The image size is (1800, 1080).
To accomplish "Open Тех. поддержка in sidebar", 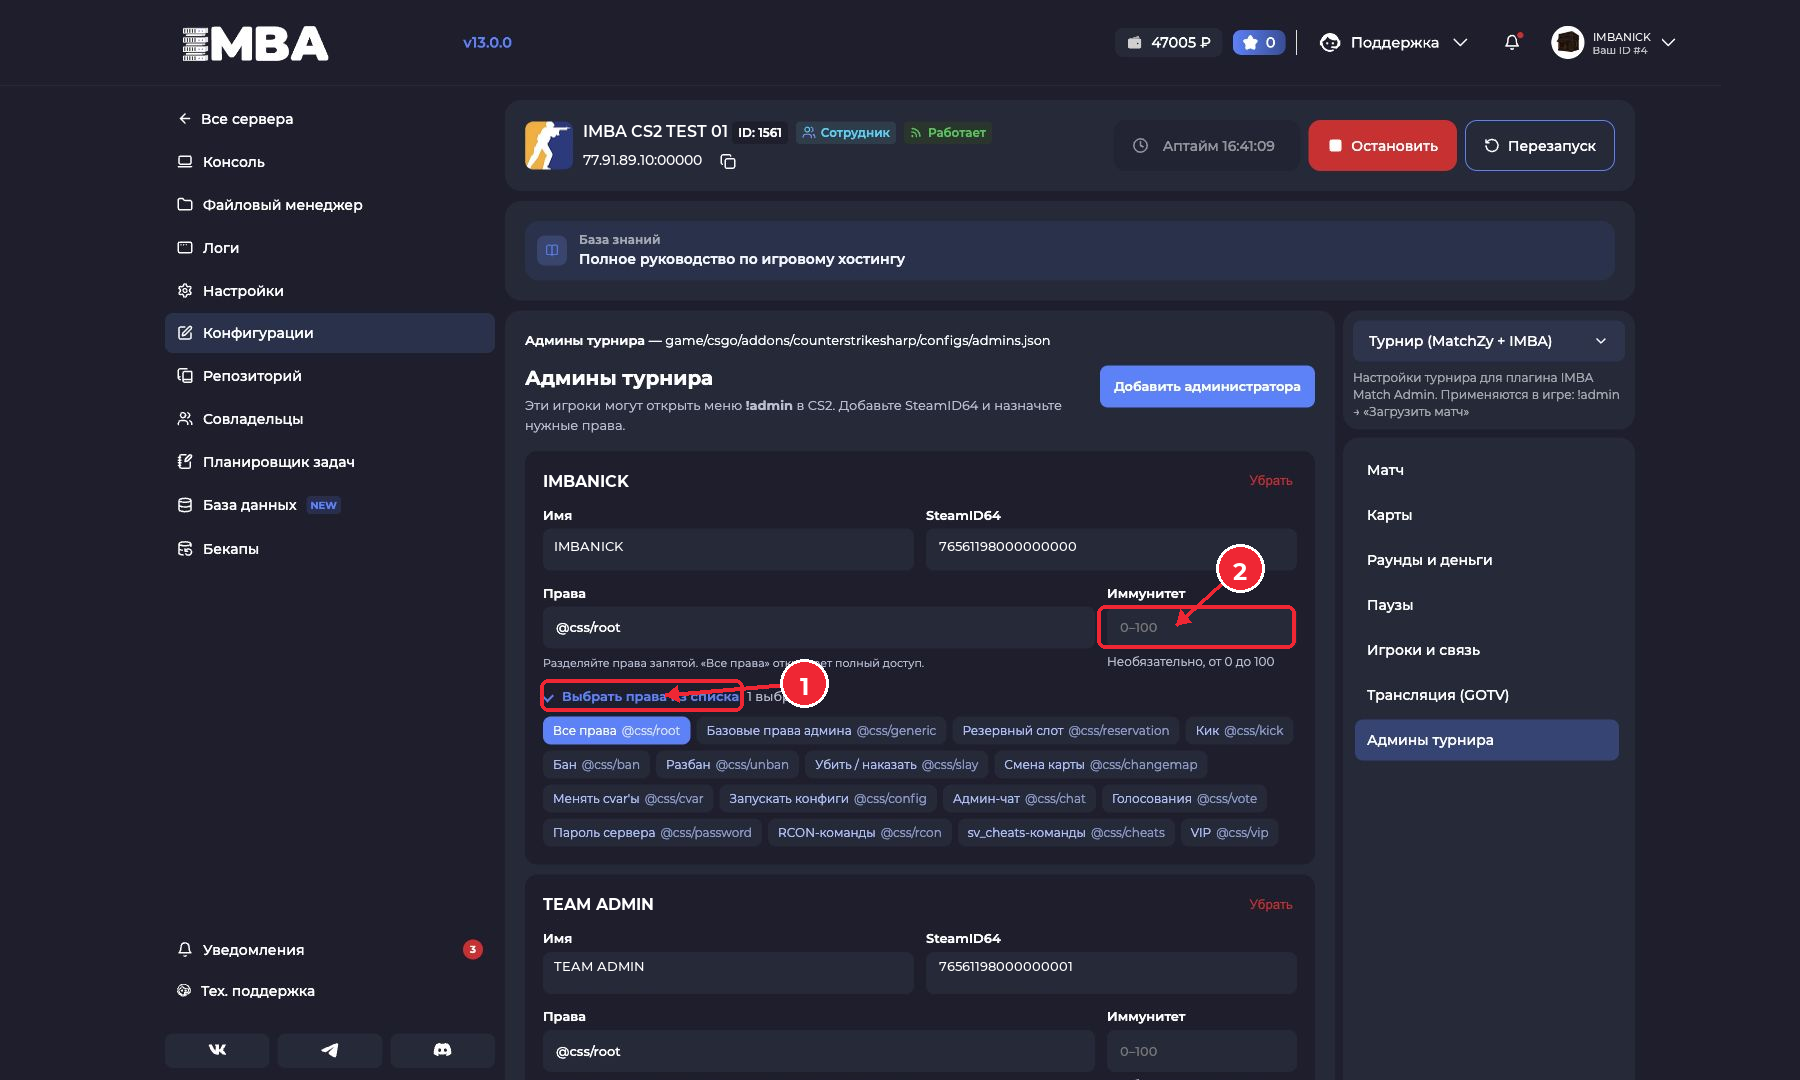I will coord(330,991).
